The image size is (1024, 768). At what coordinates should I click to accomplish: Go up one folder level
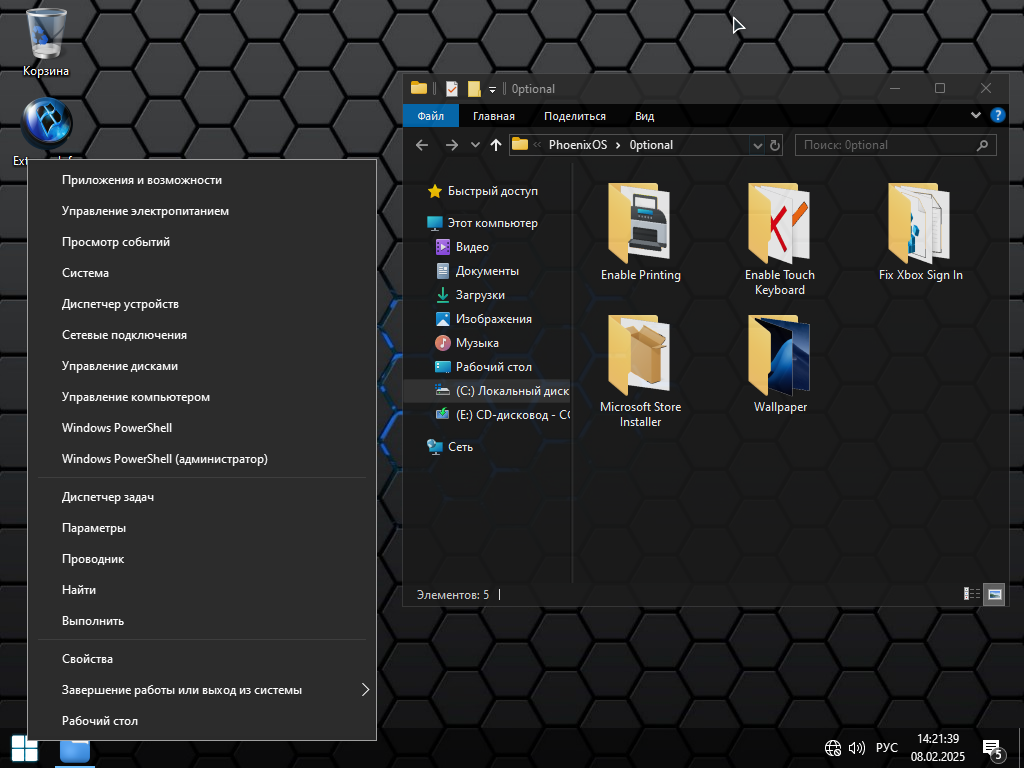click(x=496, y=145)
